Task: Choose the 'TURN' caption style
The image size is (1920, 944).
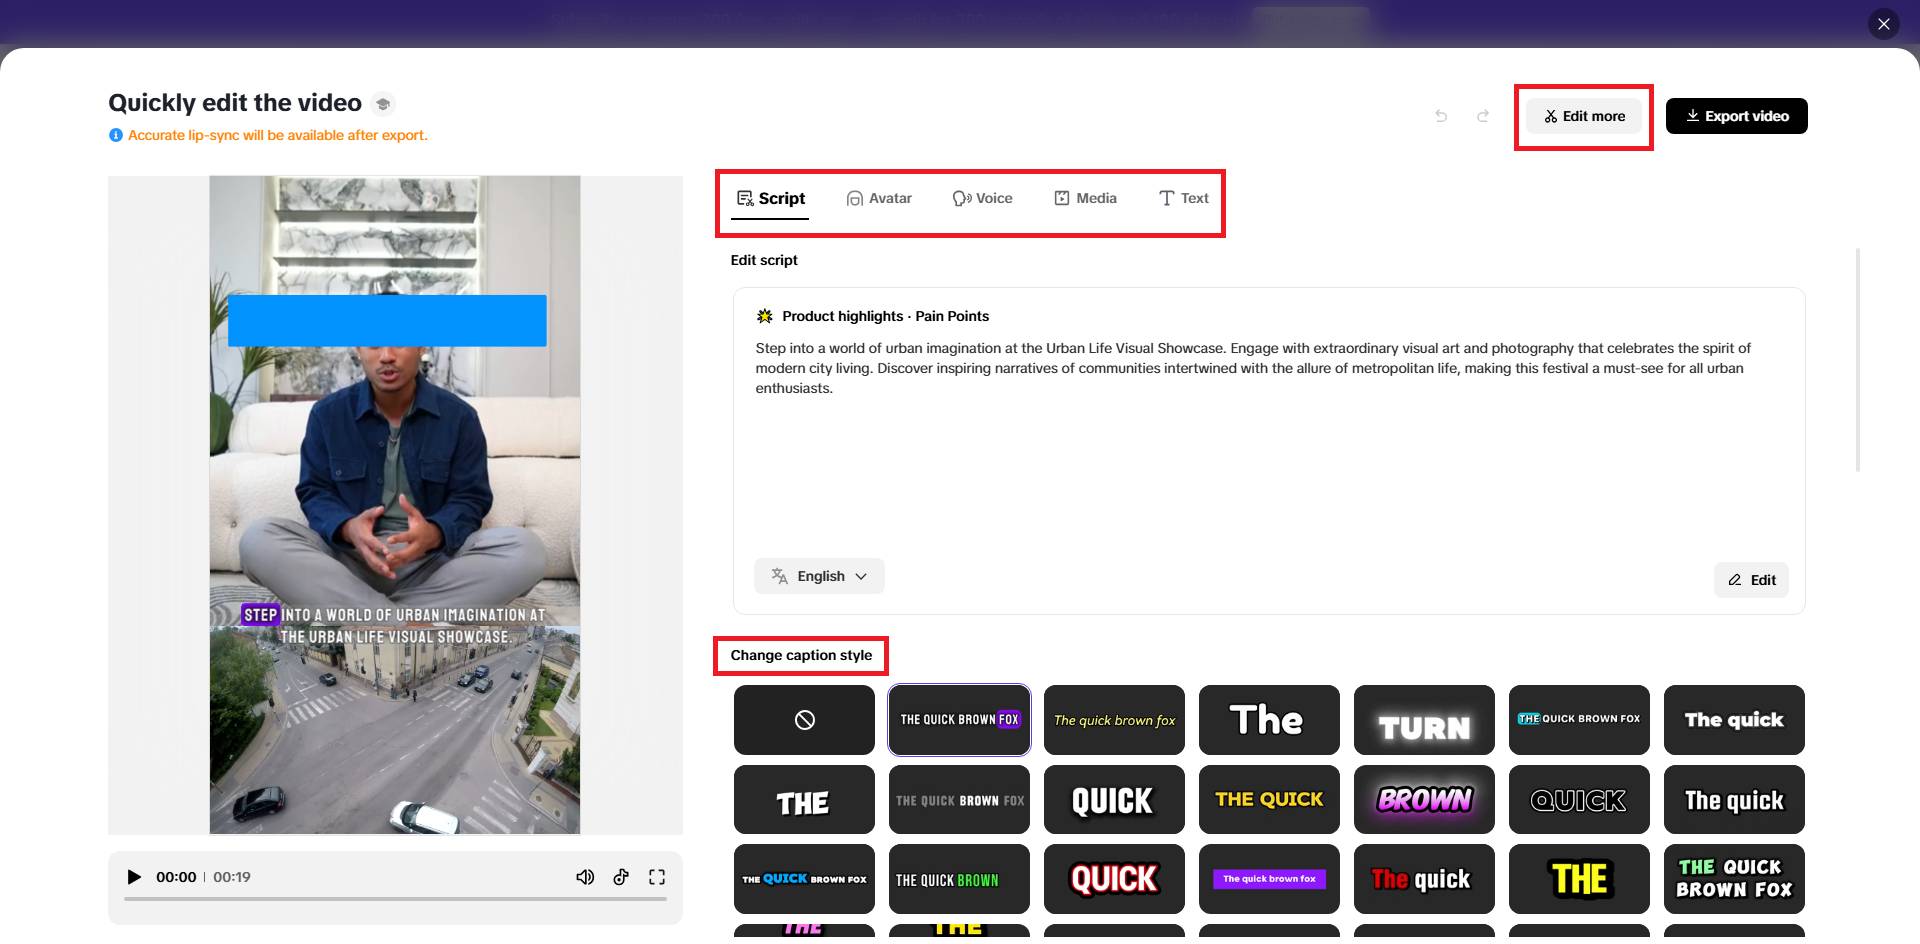Action: 1424,720
